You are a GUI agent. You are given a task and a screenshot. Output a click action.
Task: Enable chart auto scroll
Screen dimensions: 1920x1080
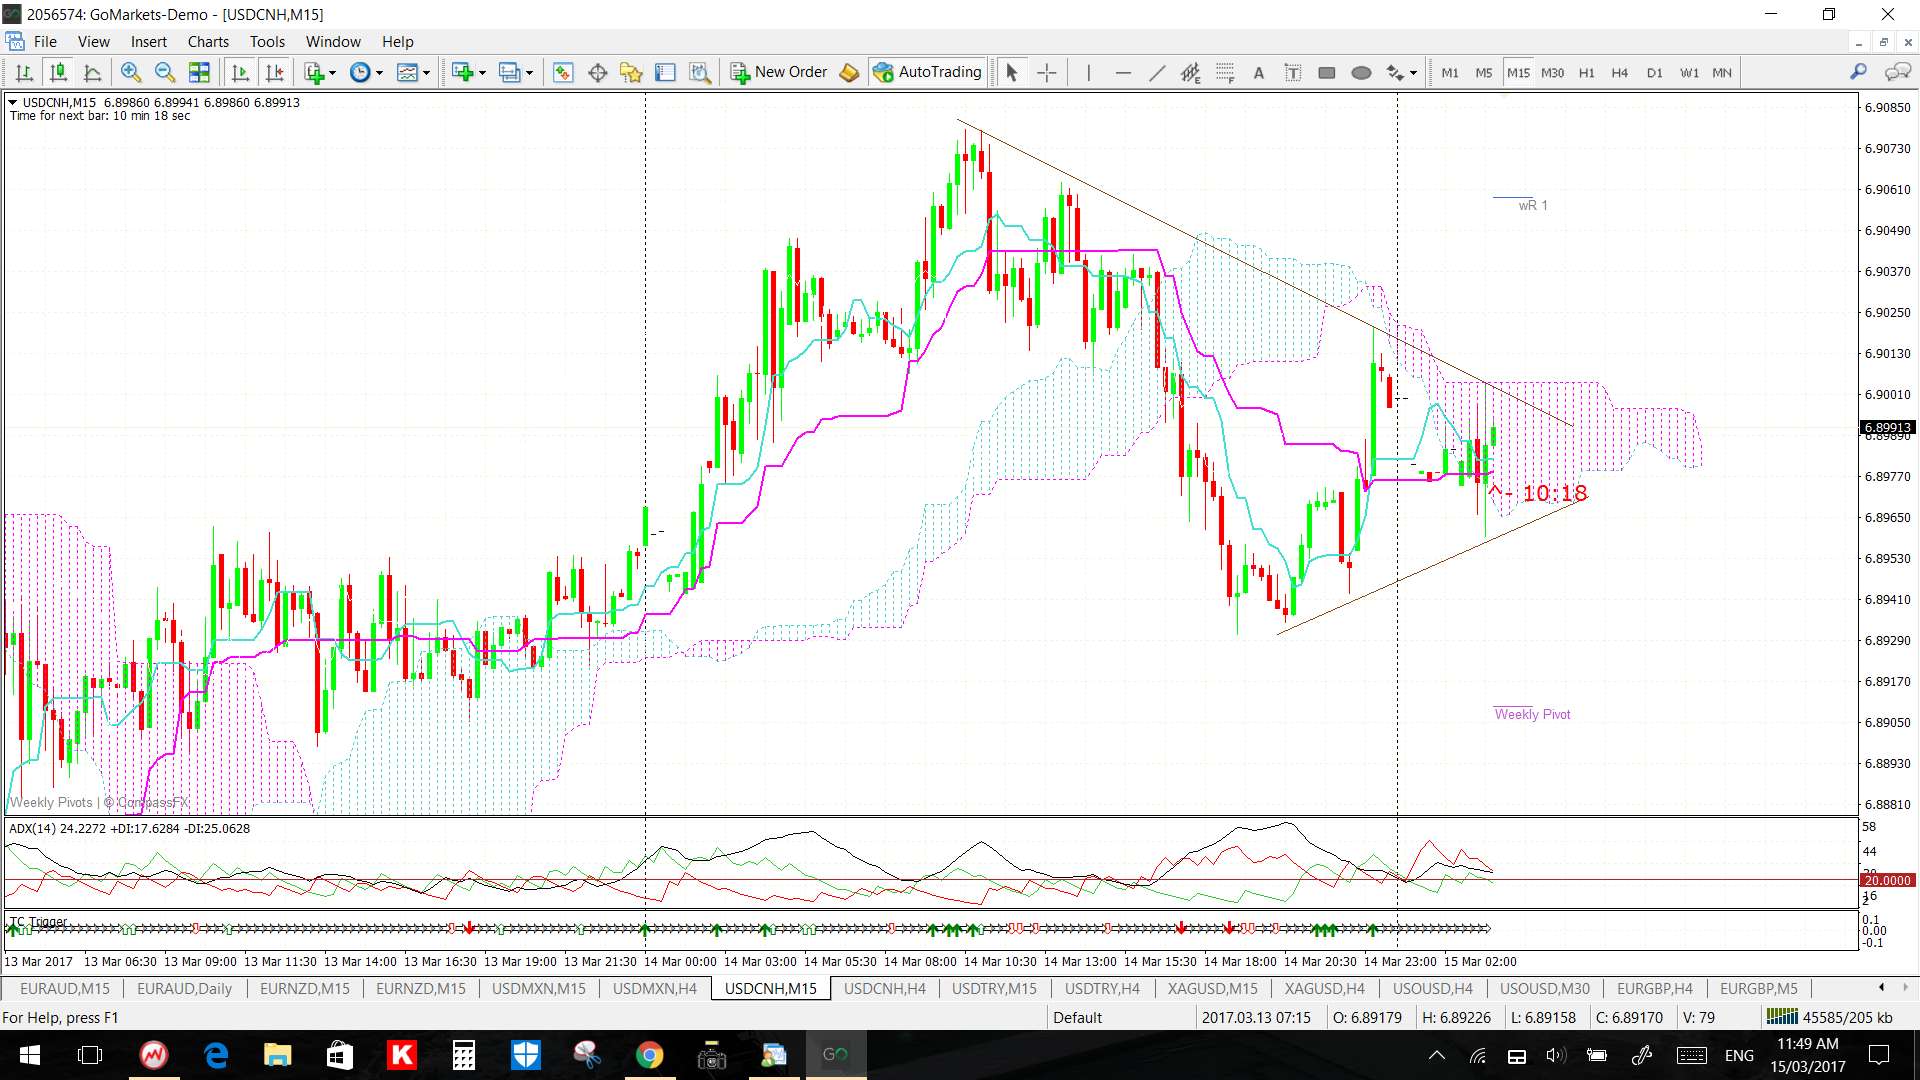(240, 72)
